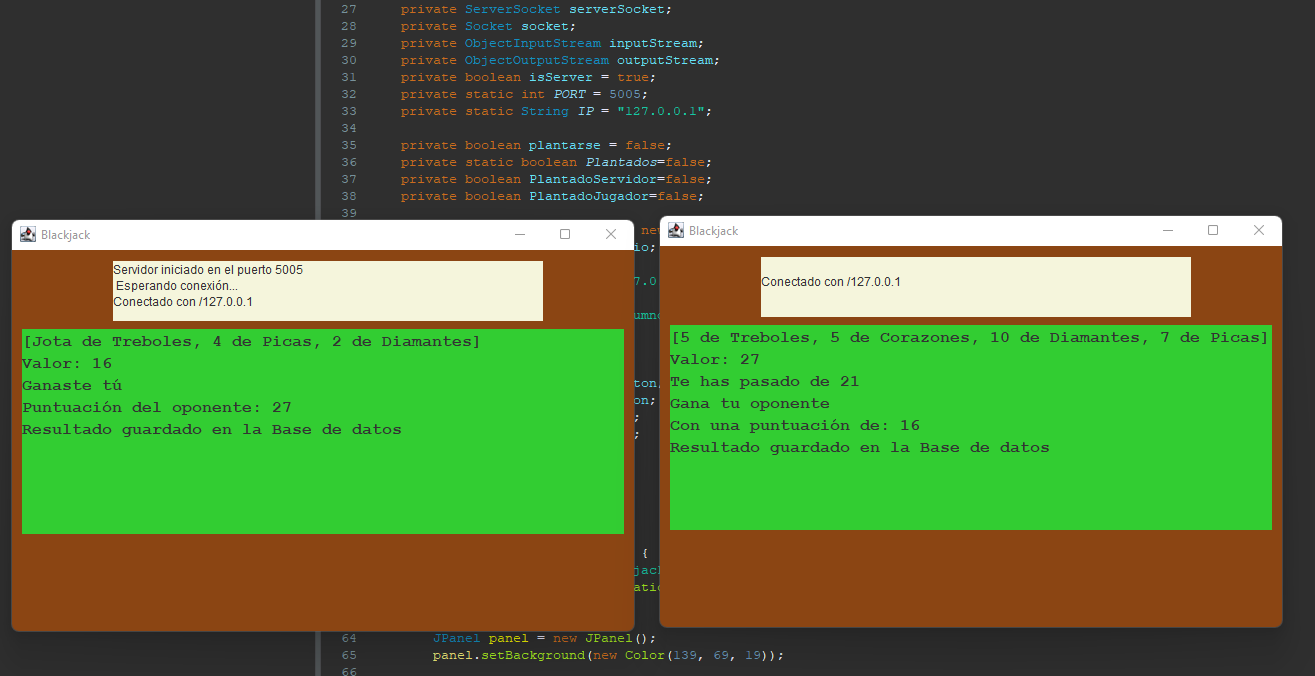Click the "127.0.0.1" string in the code
The width and height of the screenshot is (1315, 676).
point(667,111)
